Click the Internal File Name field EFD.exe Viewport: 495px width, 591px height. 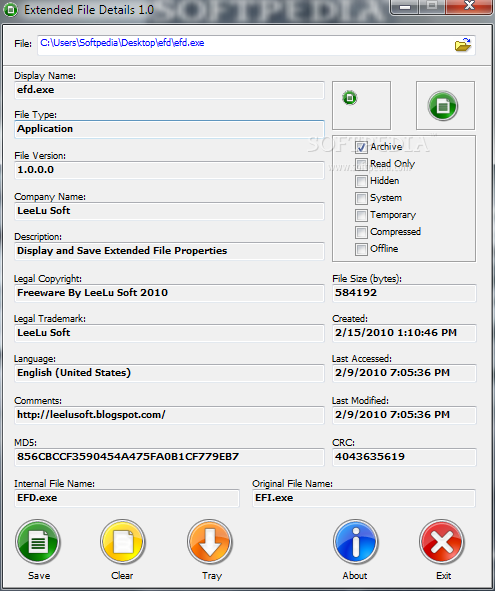tap(127, 498)
